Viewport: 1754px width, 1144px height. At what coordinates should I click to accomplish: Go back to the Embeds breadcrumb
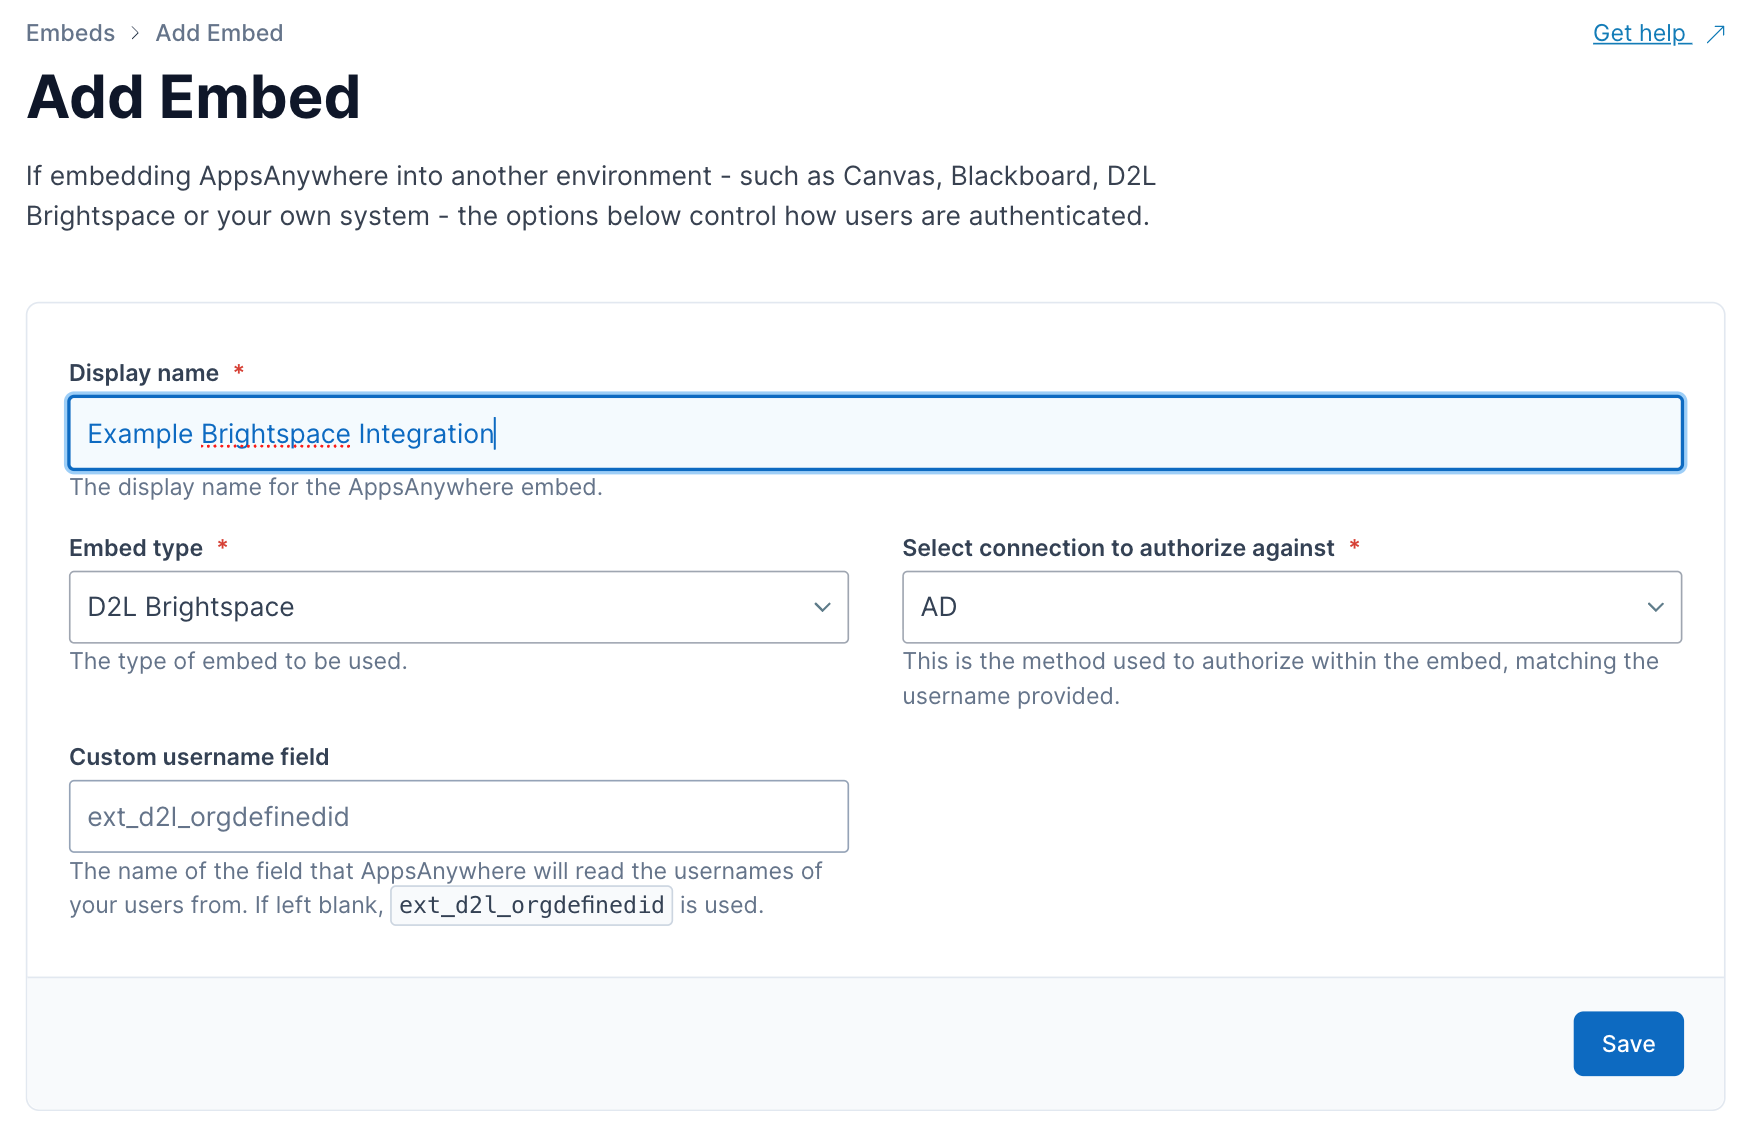pyautogui.click(x=70, y=33)
